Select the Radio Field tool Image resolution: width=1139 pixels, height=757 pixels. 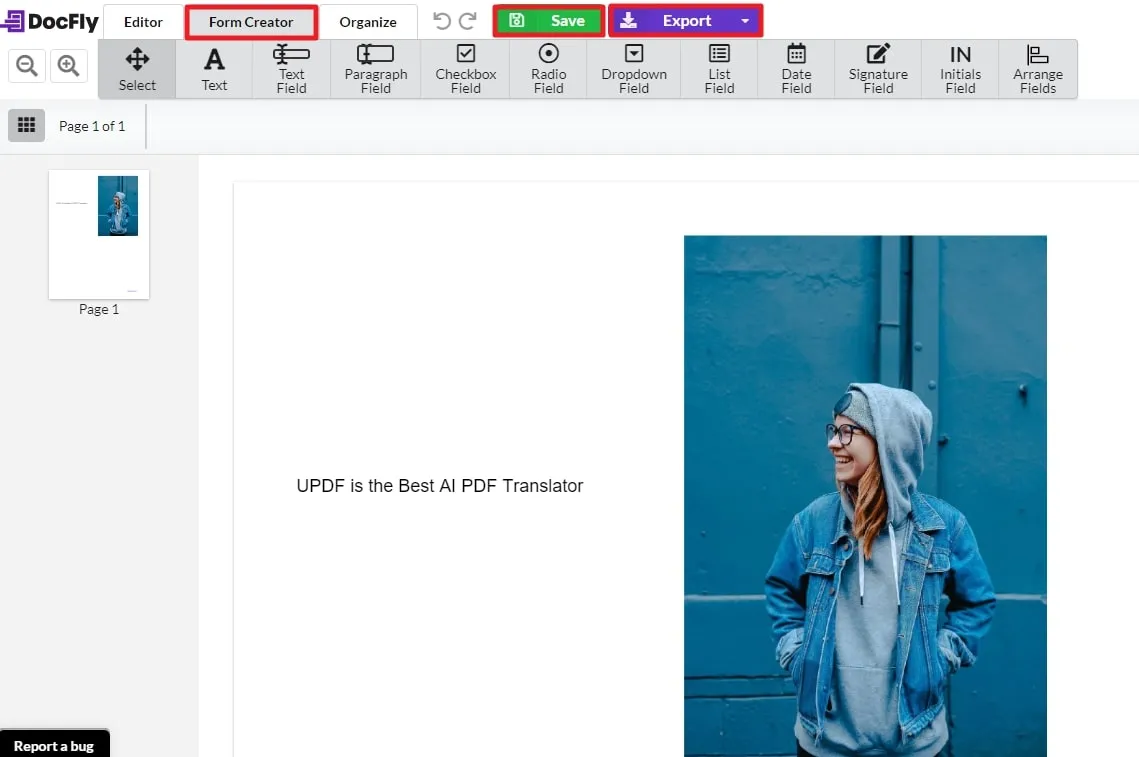point(548,68)
